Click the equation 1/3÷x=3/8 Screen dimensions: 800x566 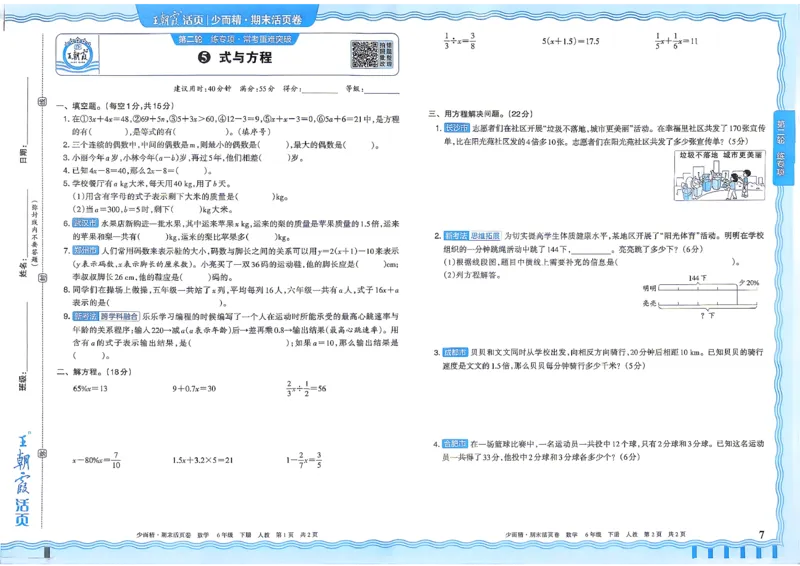(x=460, y=41)
